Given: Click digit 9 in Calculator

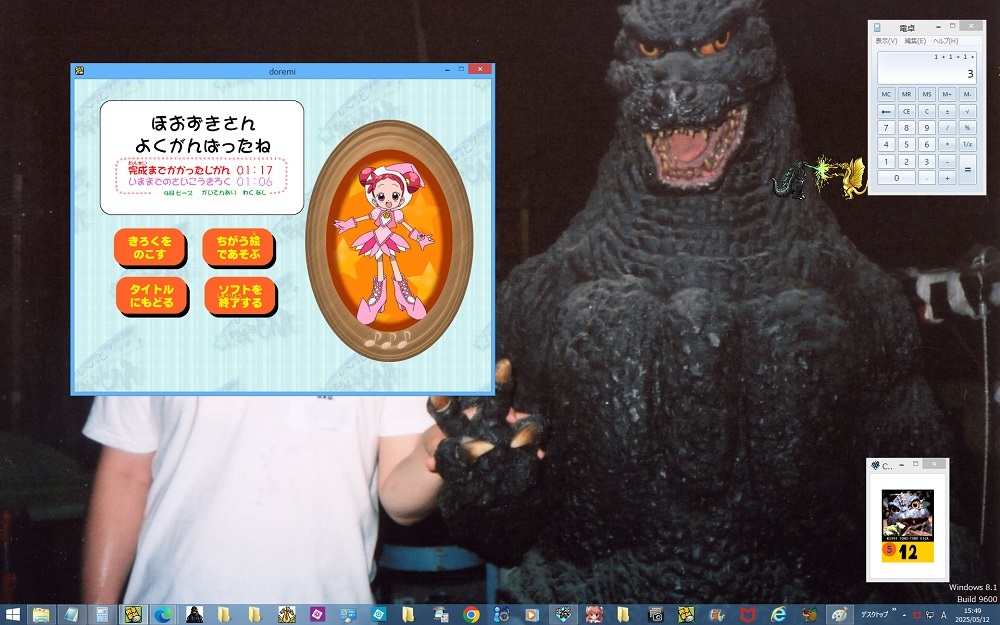Looking at the screenshot, I should [927, 128].
